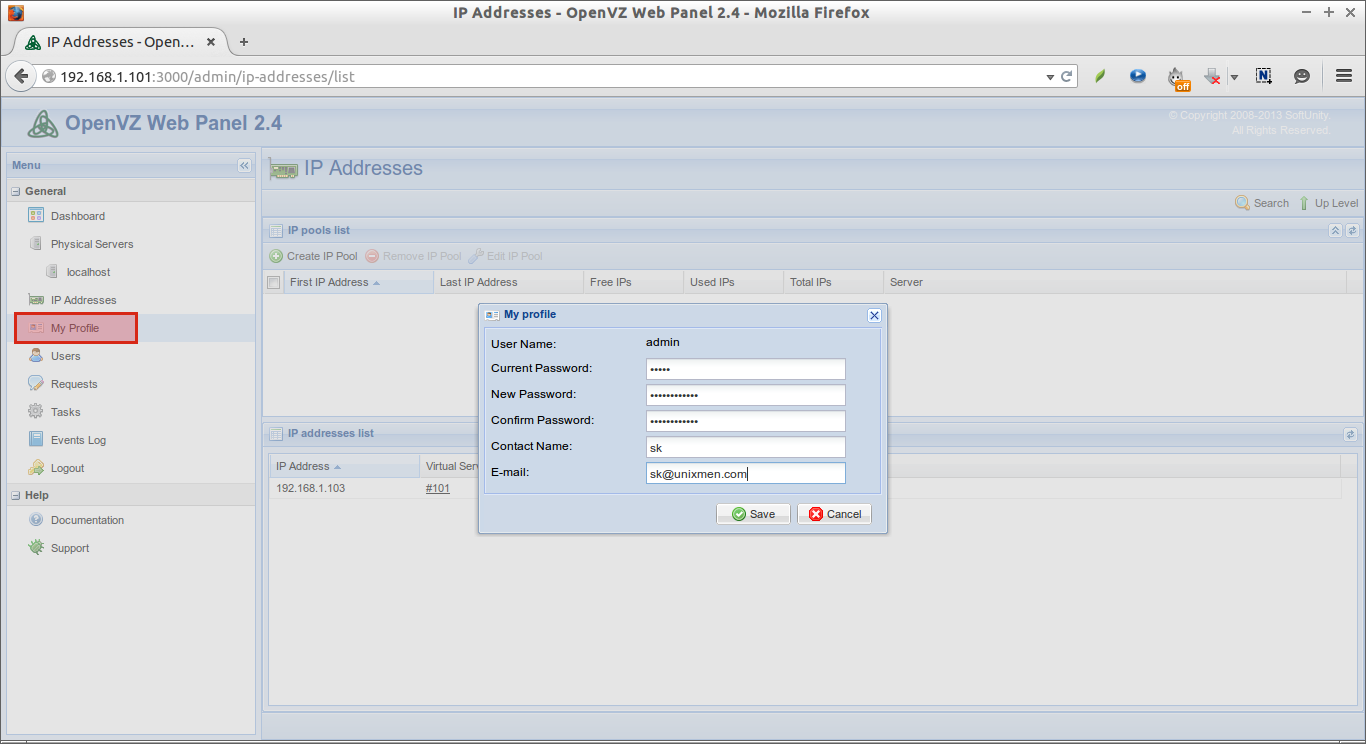Click the NoScript toolbar icon
The image size is (1366, 744).
[x=1264, y=76]
